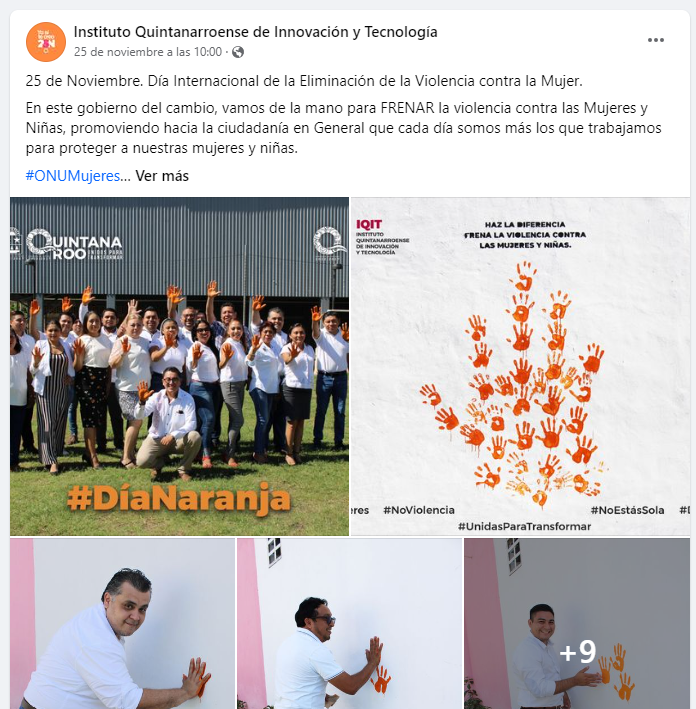This screenshot has height=709, width=696.
Task: Expand the post text with Ver más
Action: coord(162,176)
